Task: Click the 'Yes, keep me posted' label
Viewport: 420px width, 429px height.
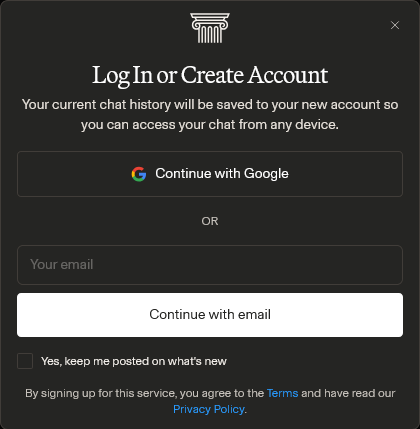Action: click(x=134, y=361)
